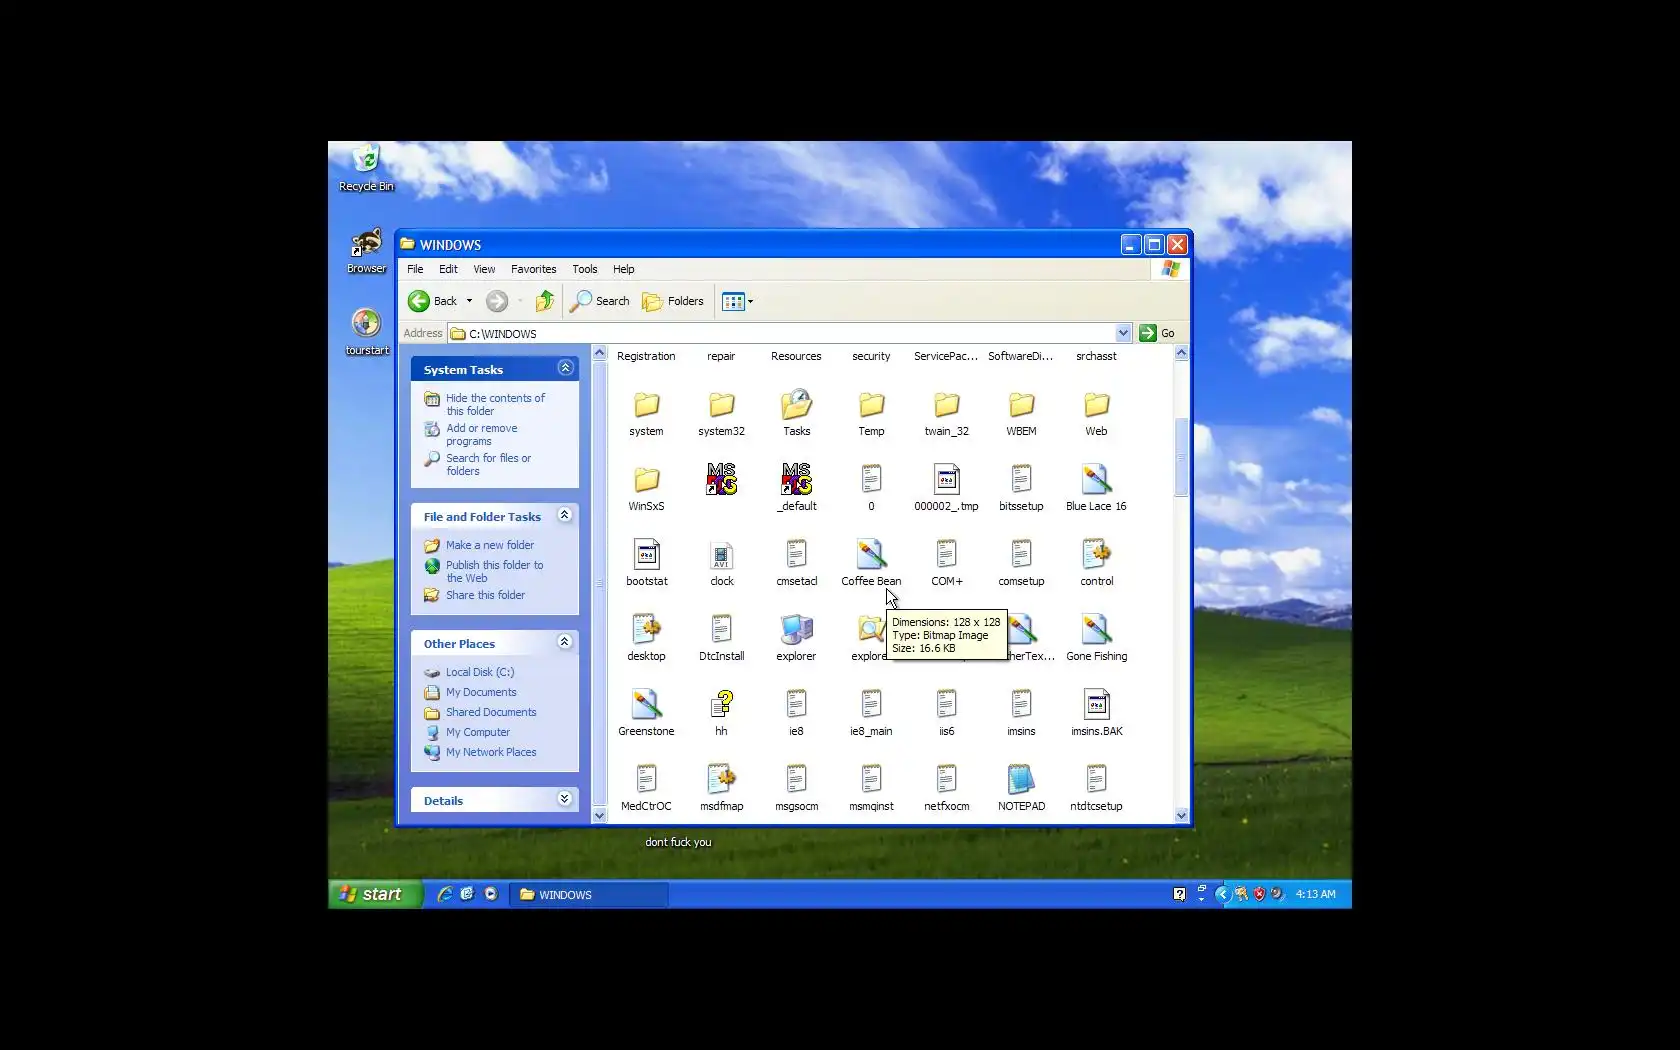Image resolution: width=1680 pixels, height=1050 pixels.
Task: Collapse the File and Folder Tasks panel
Action: point(565,515)
